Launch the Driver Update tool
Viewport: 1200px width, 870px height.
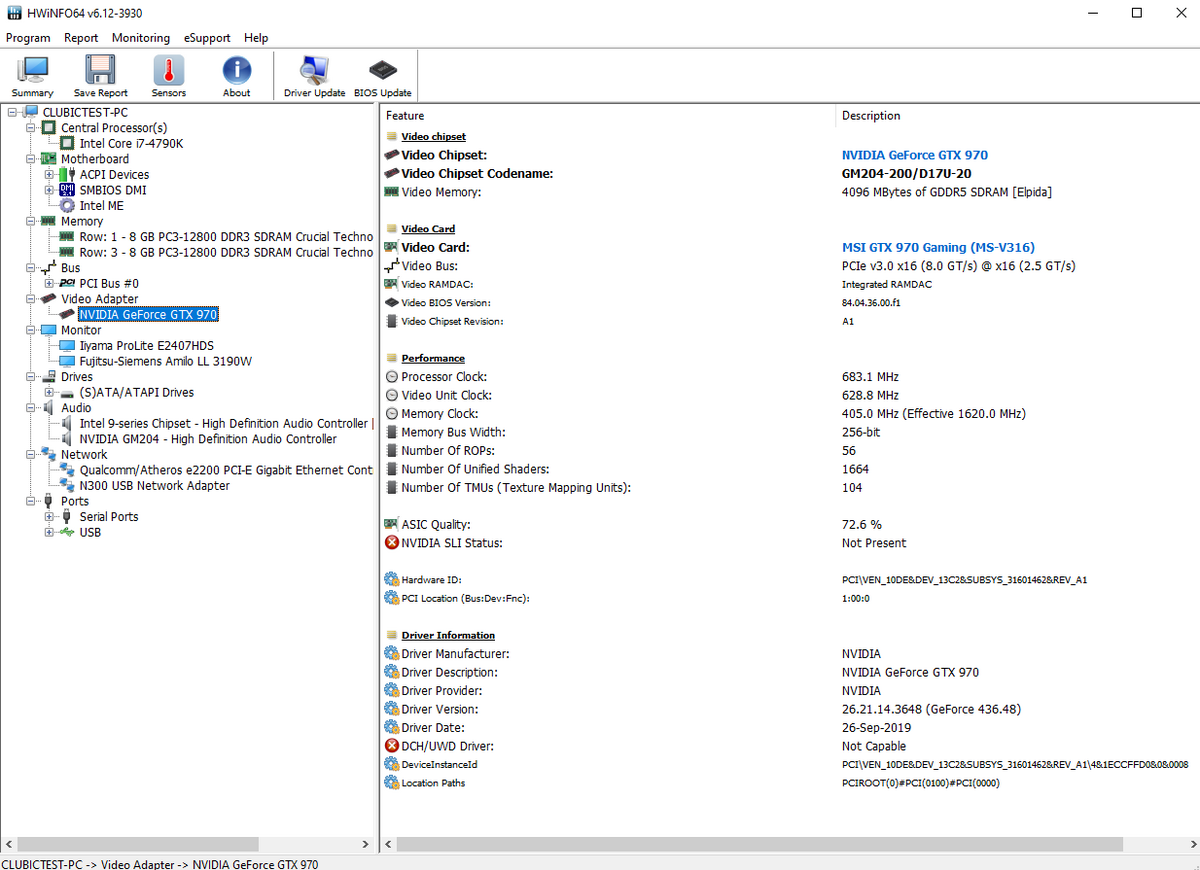(314, 76)
